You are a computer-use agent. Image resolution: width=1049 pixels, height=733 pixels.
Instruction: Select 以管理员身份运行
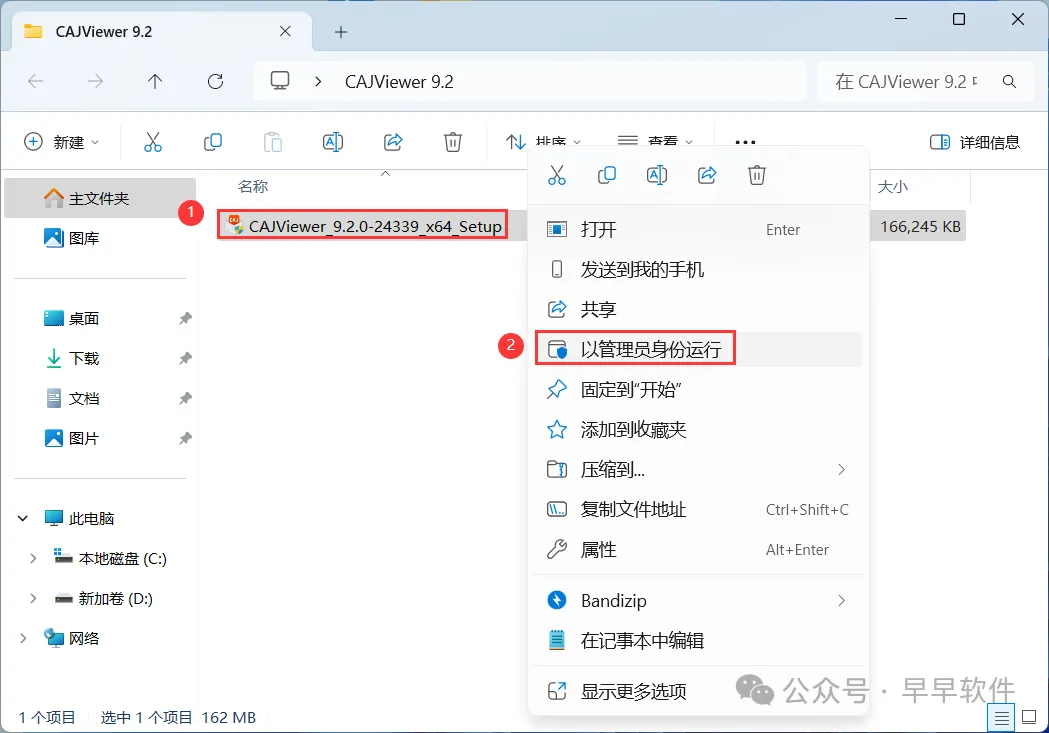click(x=698, y=349)
